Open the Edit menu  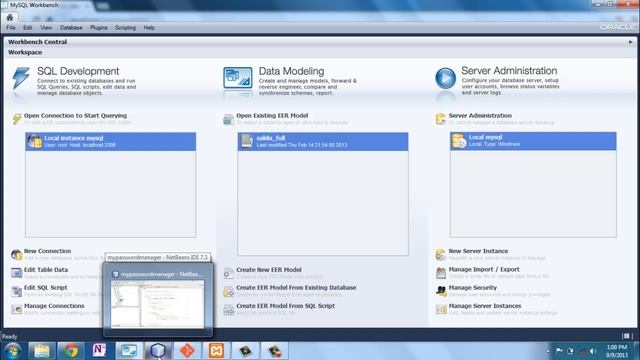tap(27, 28)
